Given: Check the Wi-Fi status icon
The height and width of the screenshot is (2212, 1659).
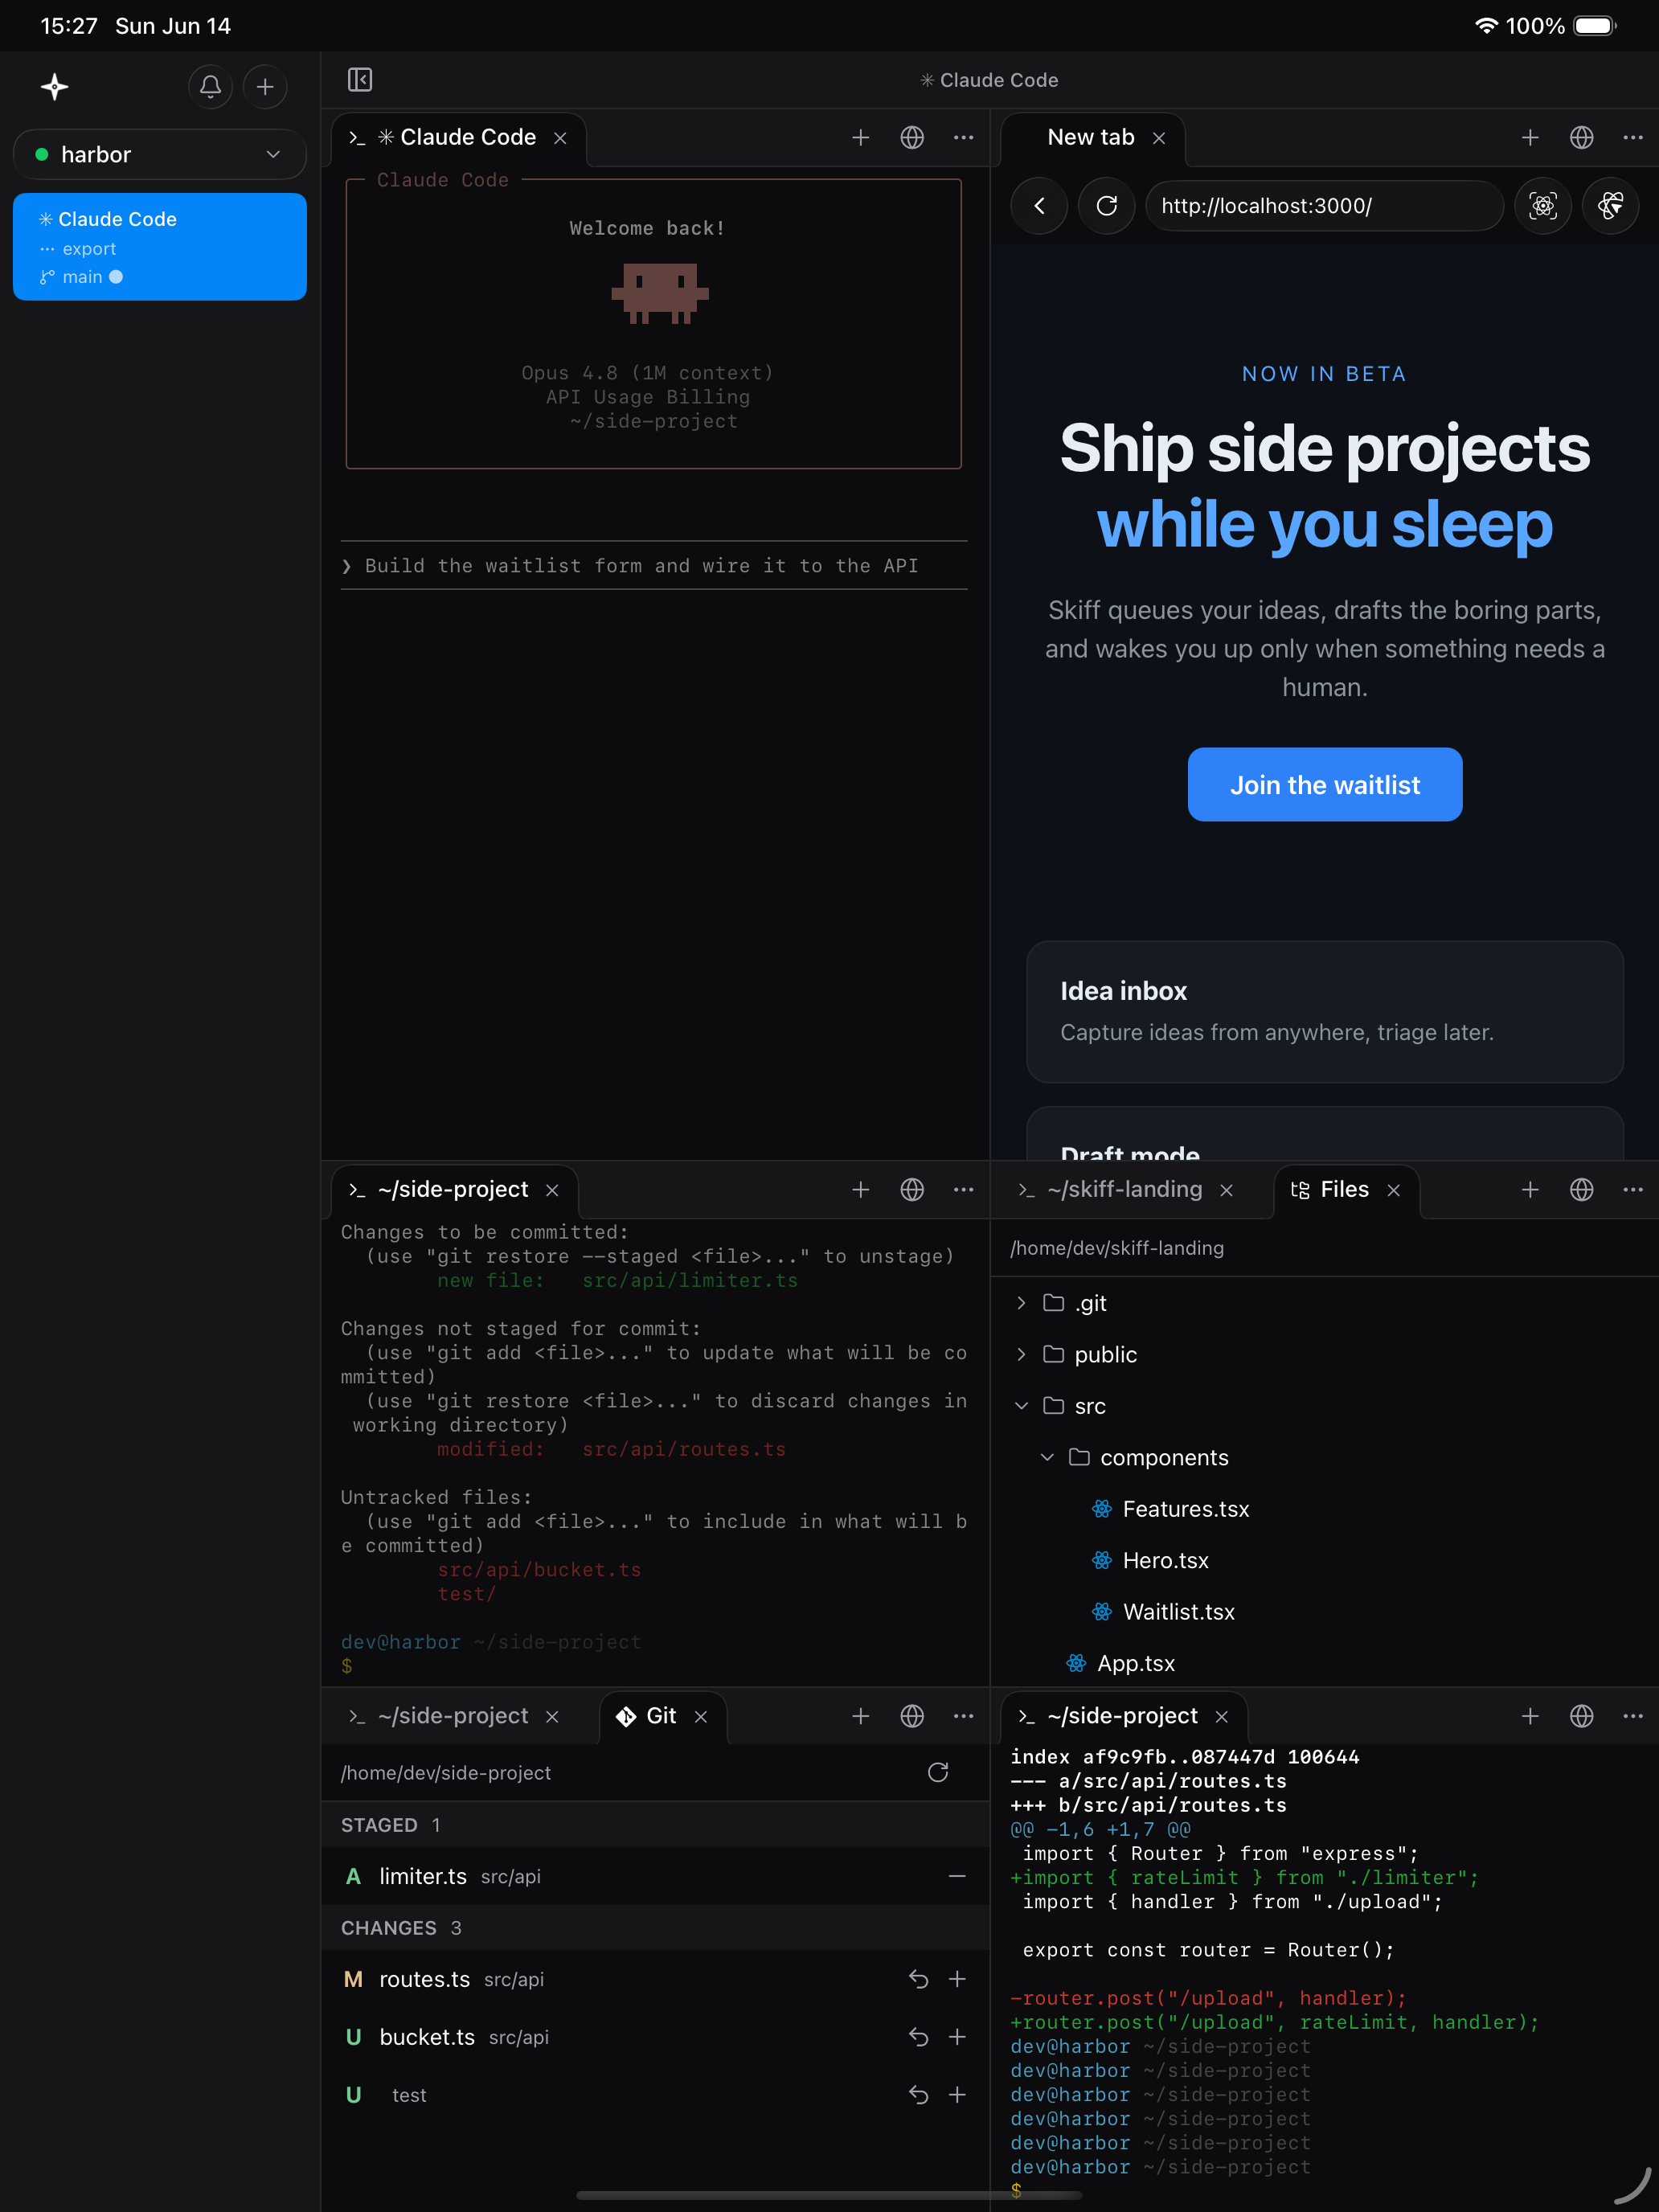Looking at the screenshot, I should click(x=1486, y=26).
